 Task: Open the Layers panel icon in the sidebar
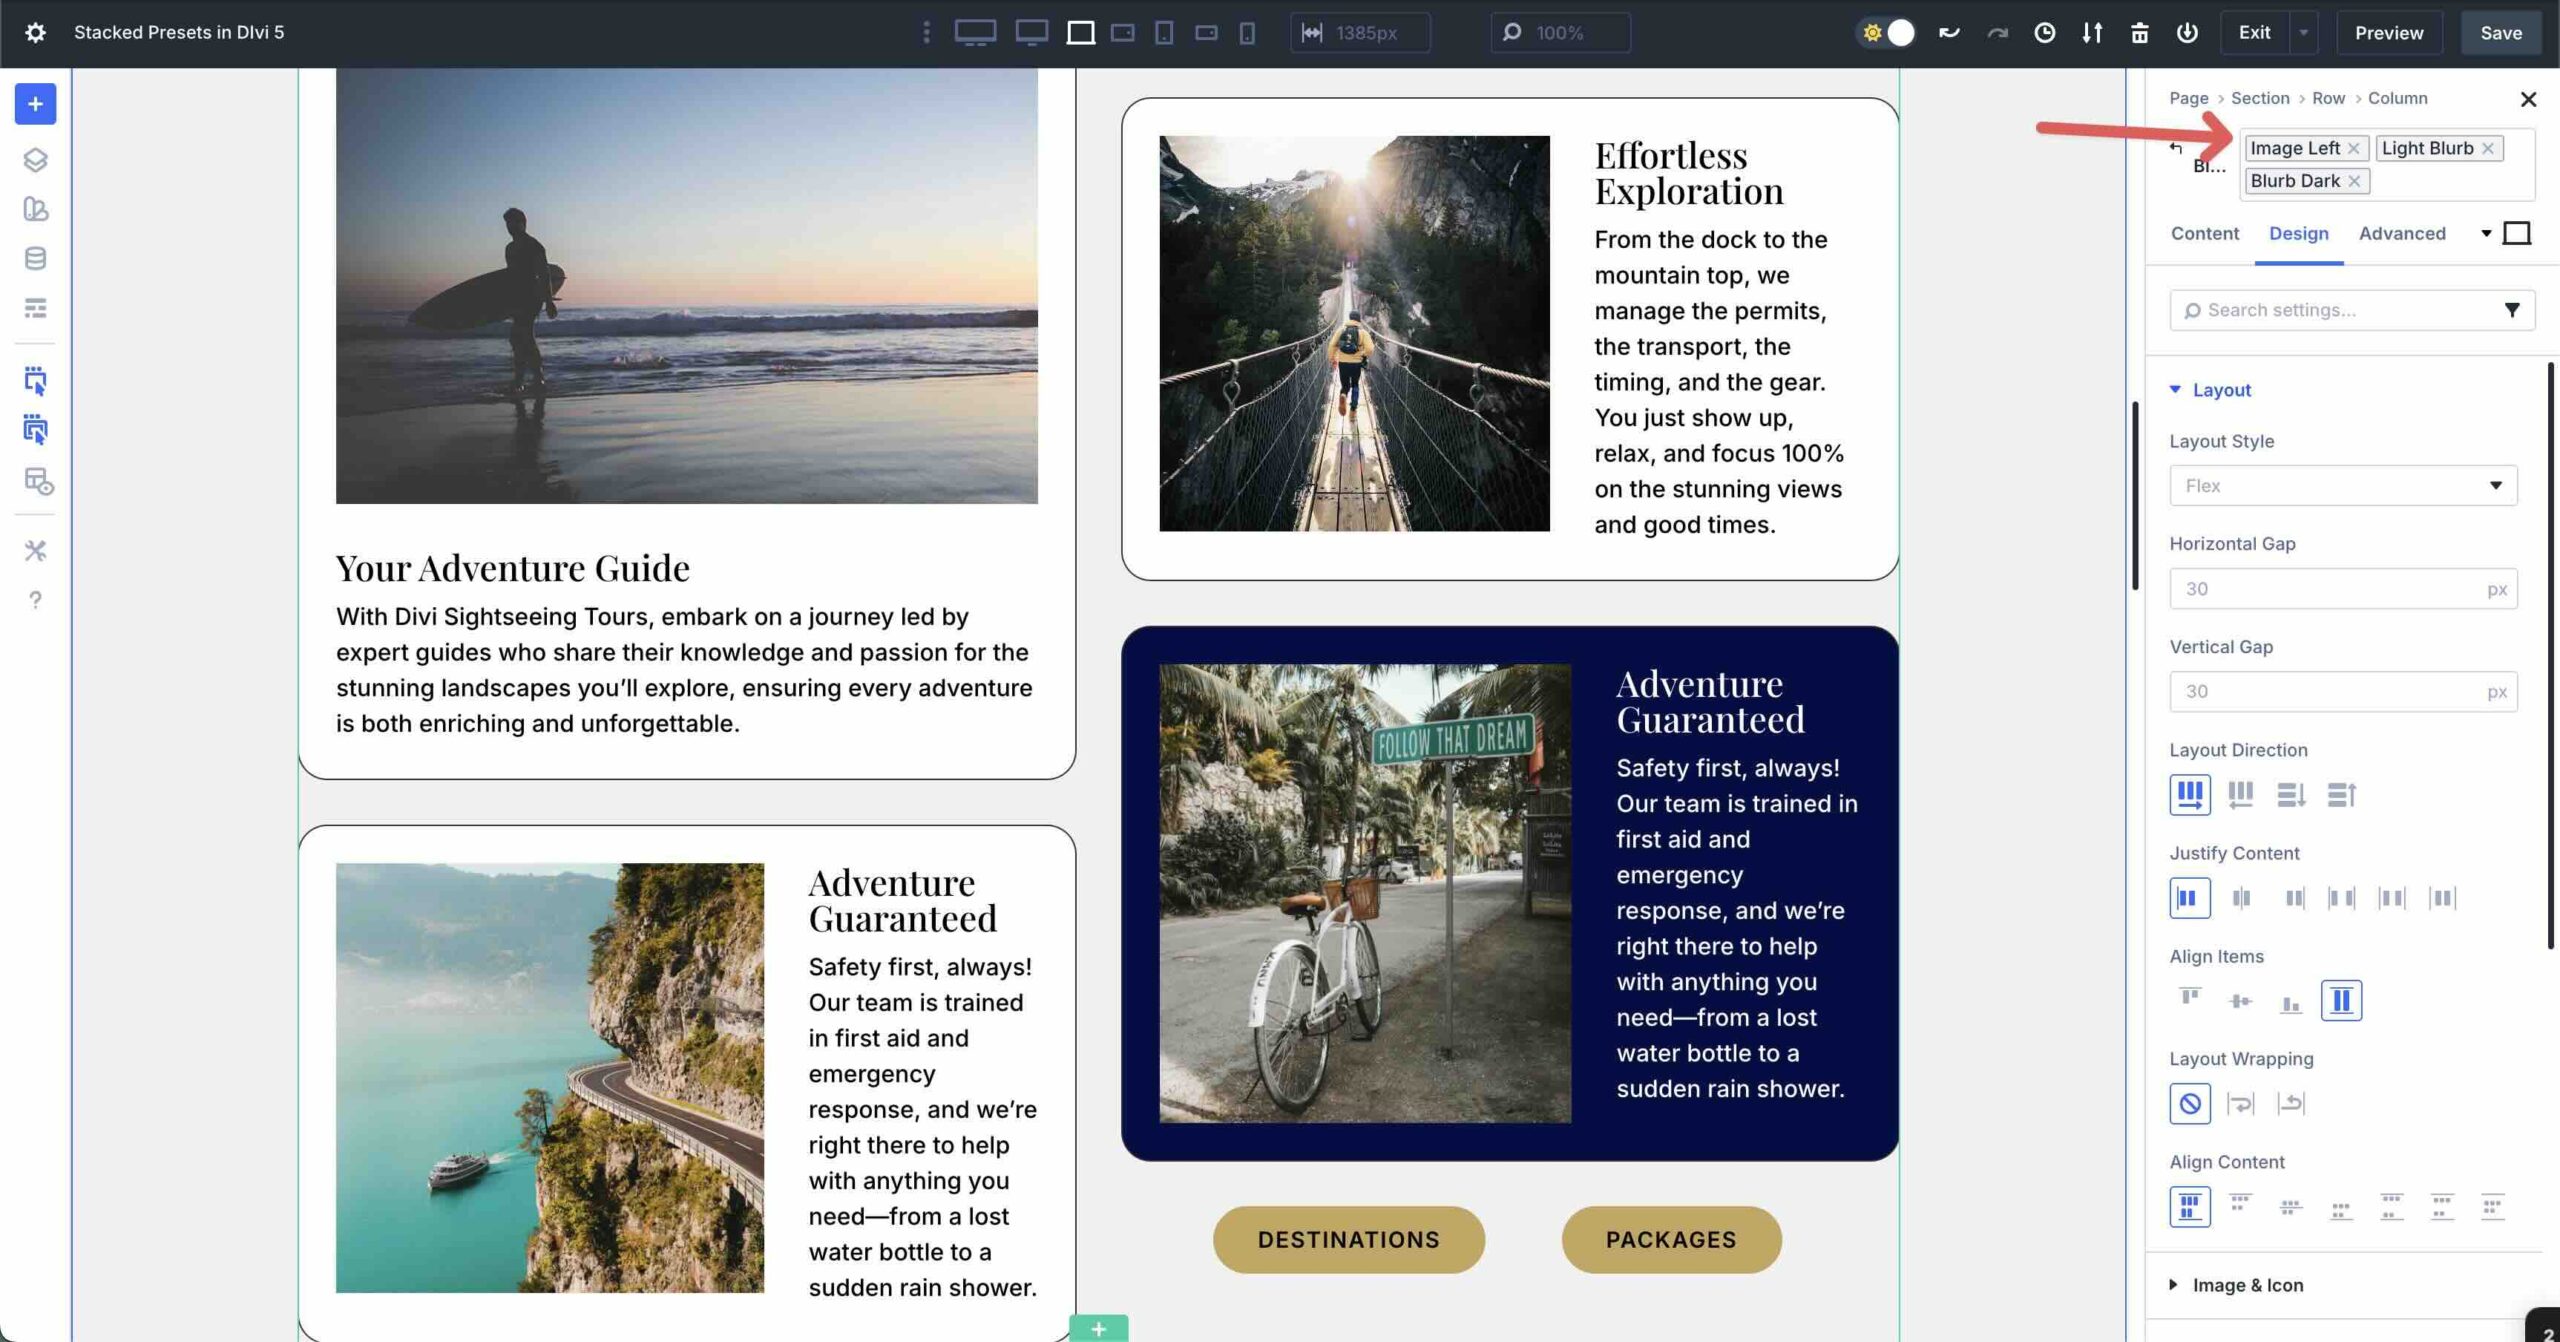point(35,160)
